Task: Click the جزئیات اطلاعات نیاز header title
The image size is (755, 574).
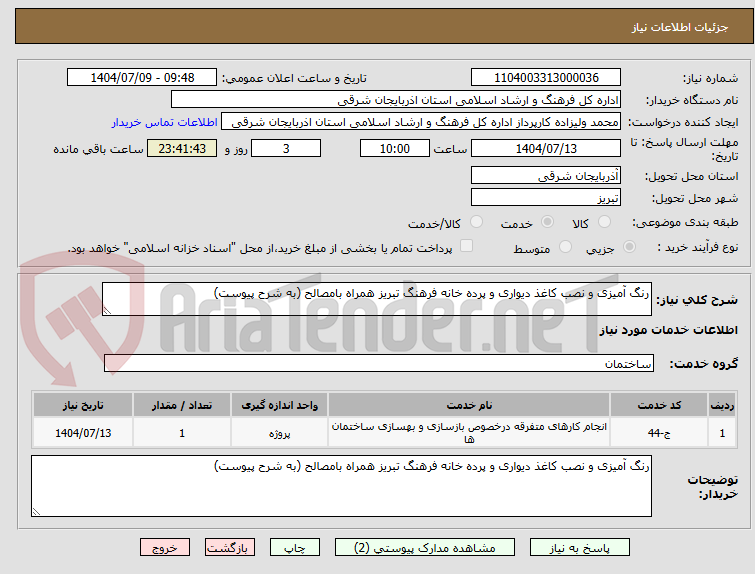Action: tap(680, 27)
